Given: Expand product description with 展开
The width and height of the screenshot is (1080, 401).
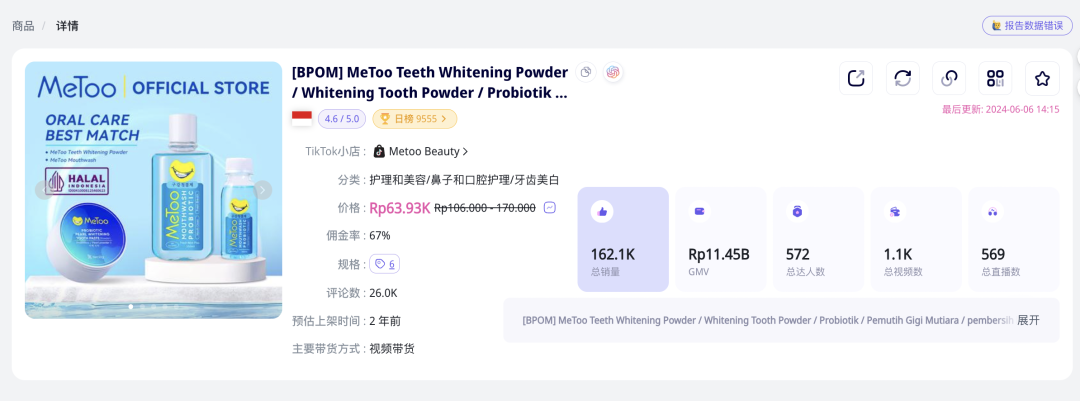Looking at the screenshot, I should [1028, 321].
